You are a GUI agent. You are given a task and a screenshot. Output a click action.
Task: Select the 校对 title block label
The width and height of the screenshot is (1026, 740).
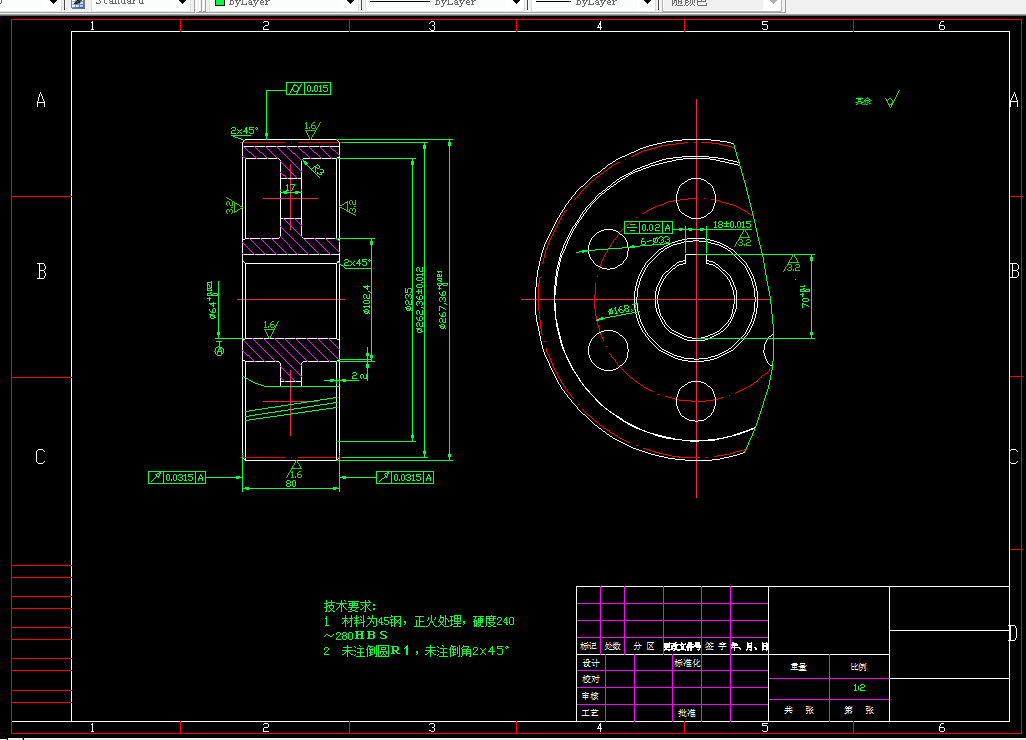(590, 679)
